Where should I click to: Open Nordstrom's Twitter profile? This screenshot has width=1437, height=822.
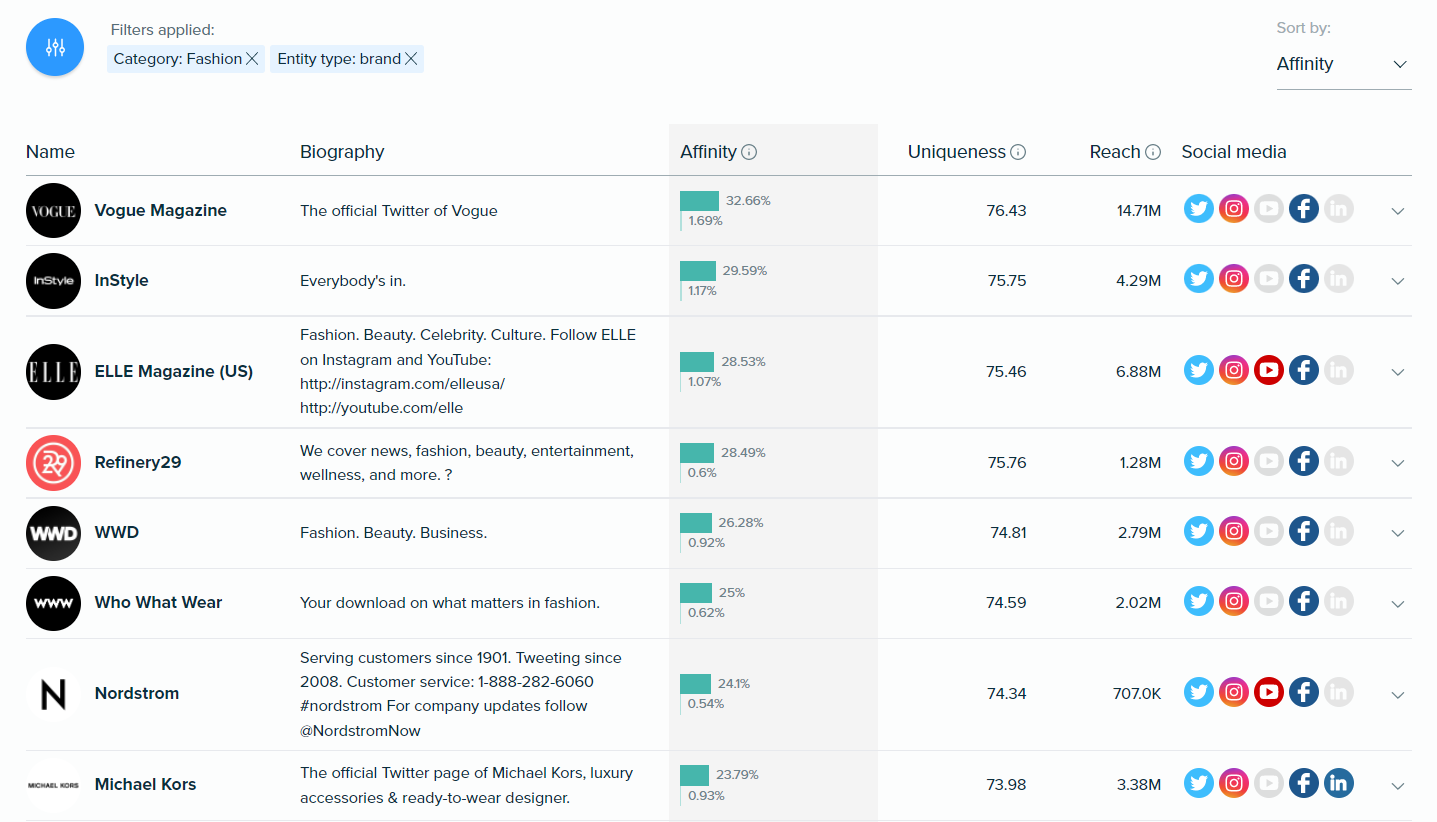(1199, 693)
